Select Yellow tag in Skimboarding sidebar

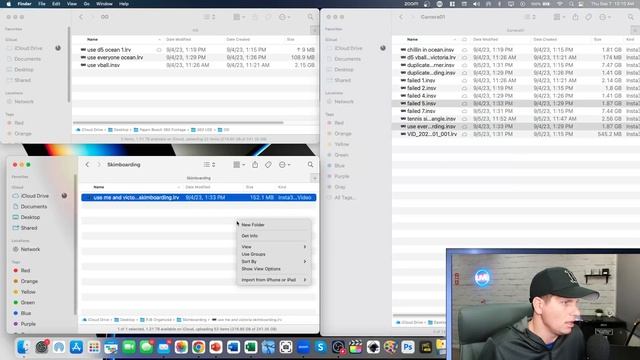[28, 292]
